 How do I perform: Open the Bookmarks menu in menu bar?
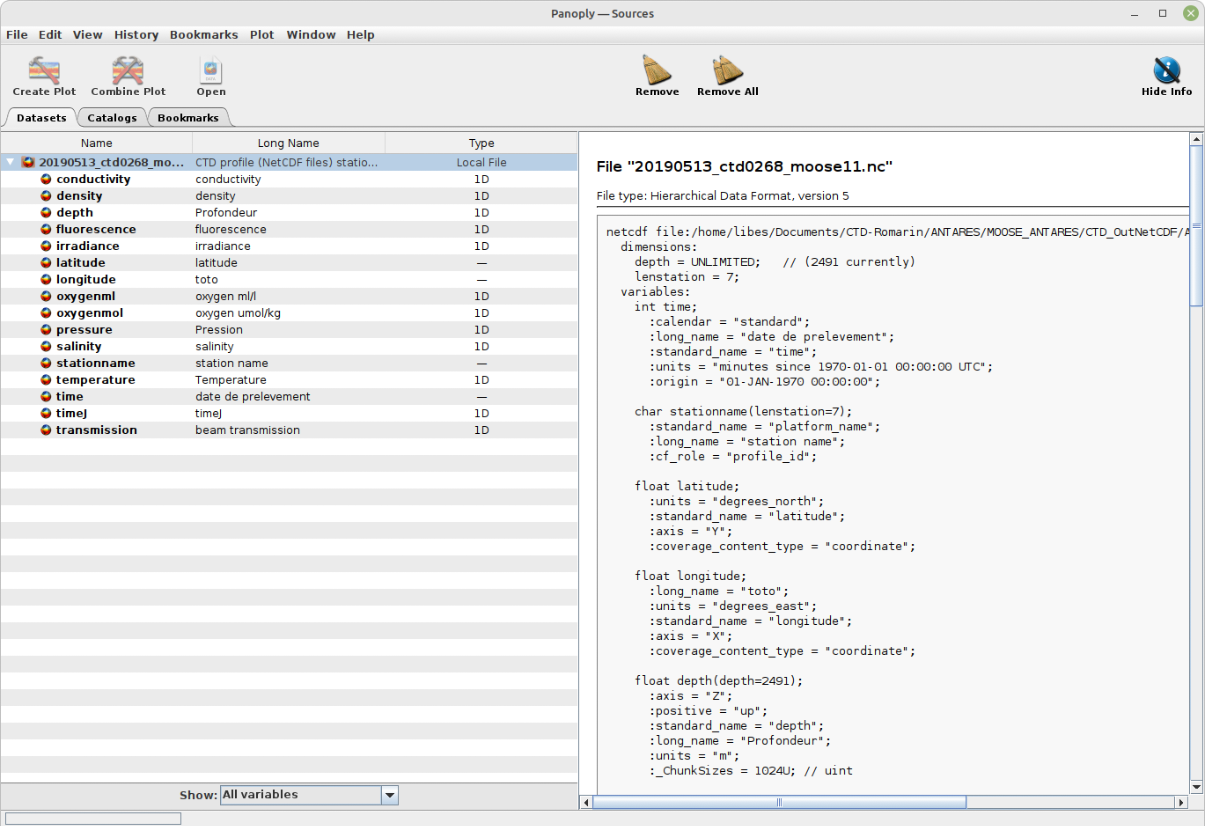tap(203, 35)
